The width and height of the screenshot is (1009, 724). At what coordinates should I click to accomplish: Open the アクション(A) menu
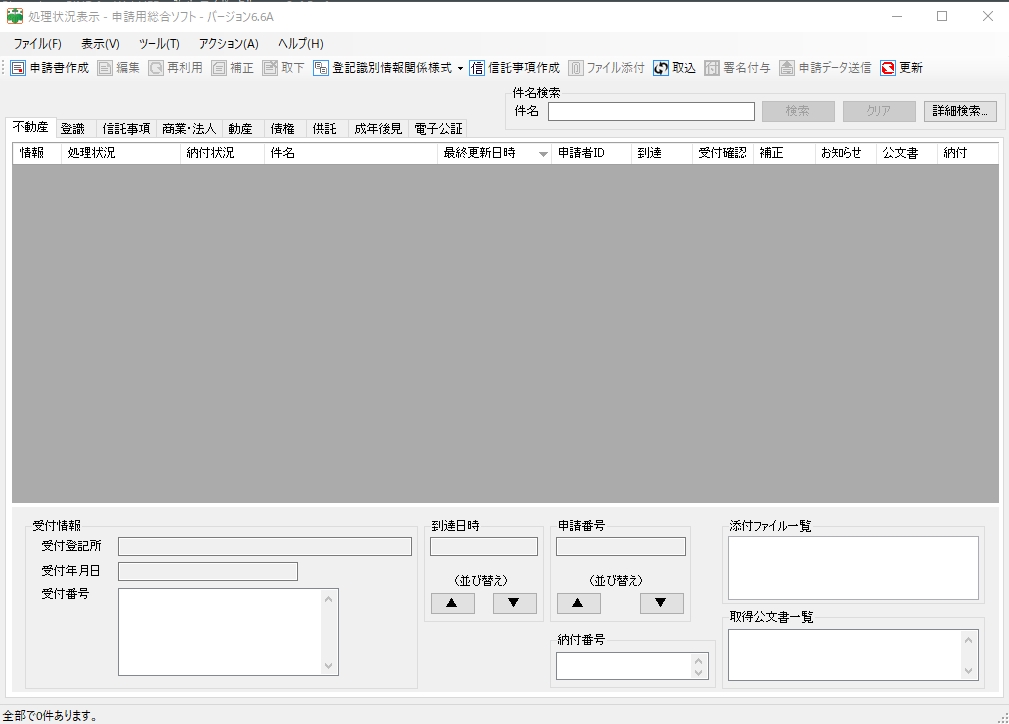click(x=228, y=44)
